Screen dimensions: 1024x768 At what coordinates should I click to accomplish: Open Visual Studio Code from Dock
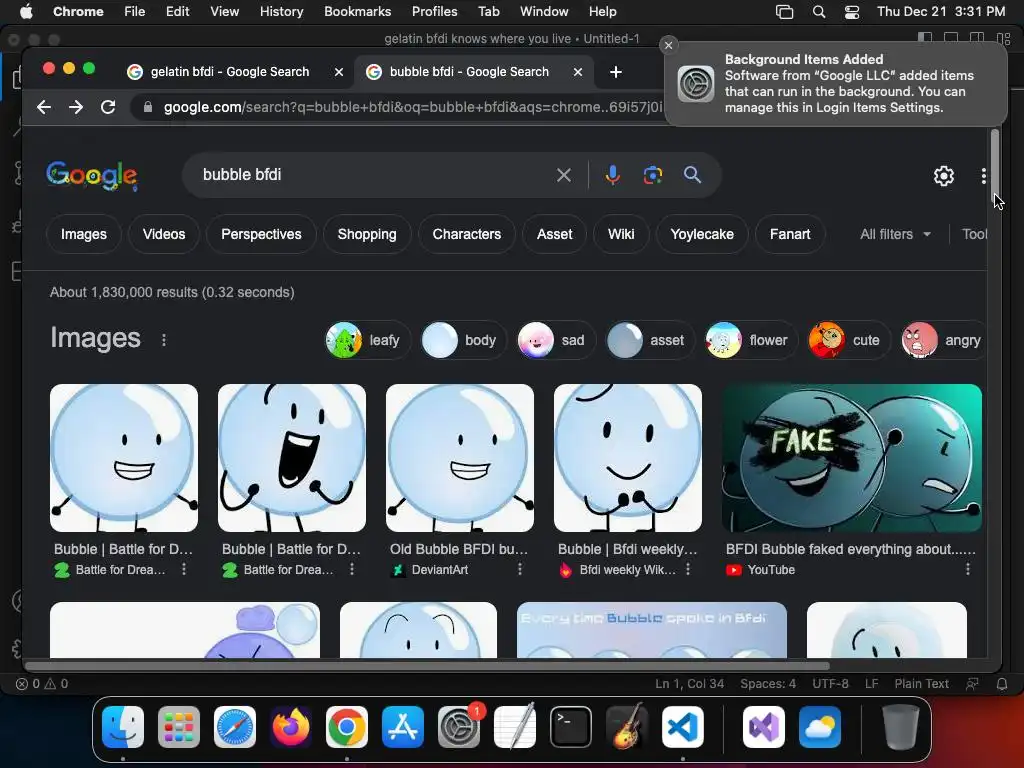point(683,727)
